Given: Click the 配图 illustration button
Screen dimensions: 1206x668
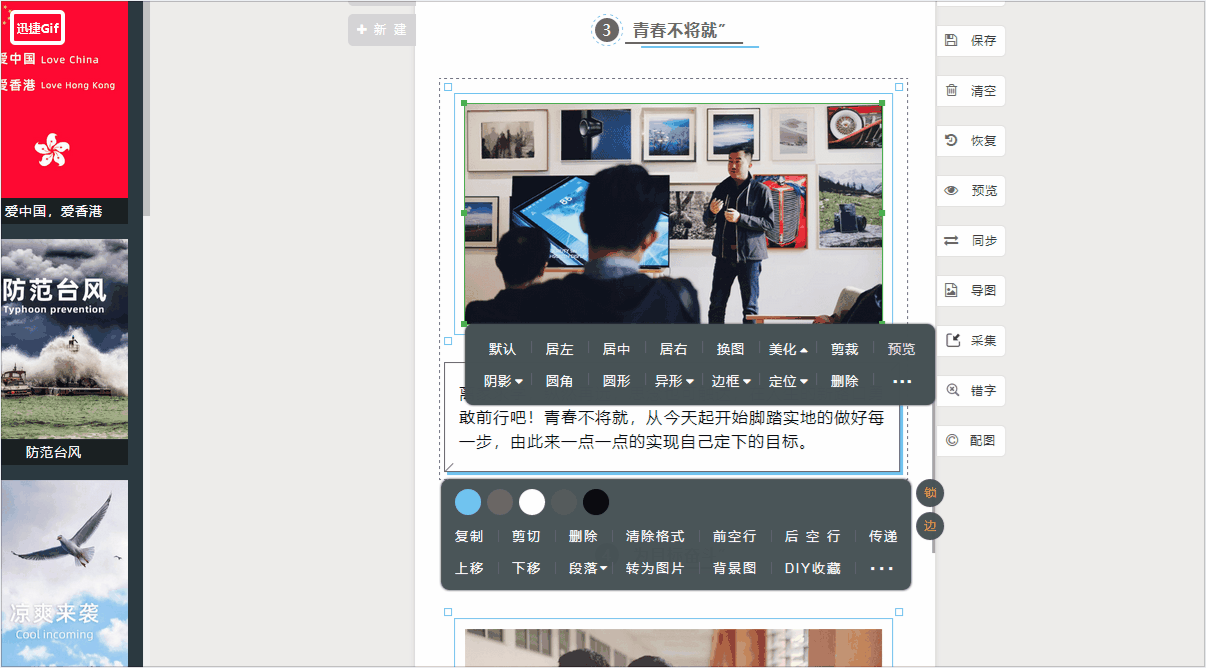Looking at the screenshot, I should [970, 441].
